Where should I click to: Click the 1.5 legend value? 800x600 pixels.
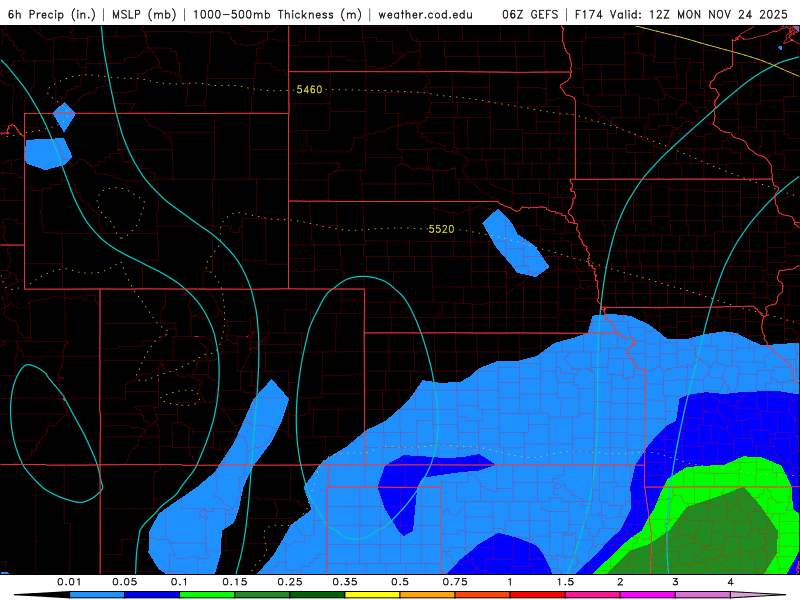tap(565, 582)
